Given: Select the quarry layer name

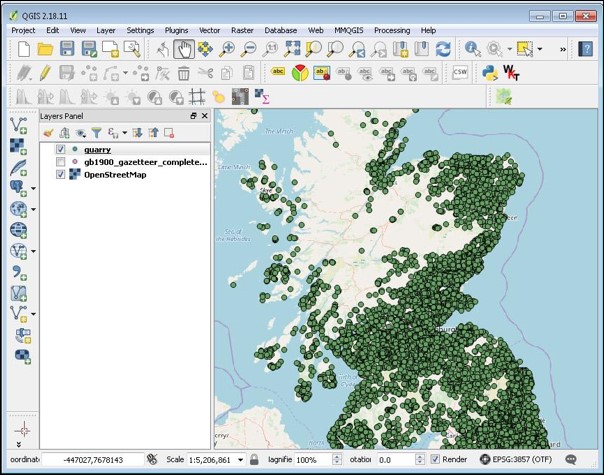Looking at the screenshot, I should pos(97,149).
